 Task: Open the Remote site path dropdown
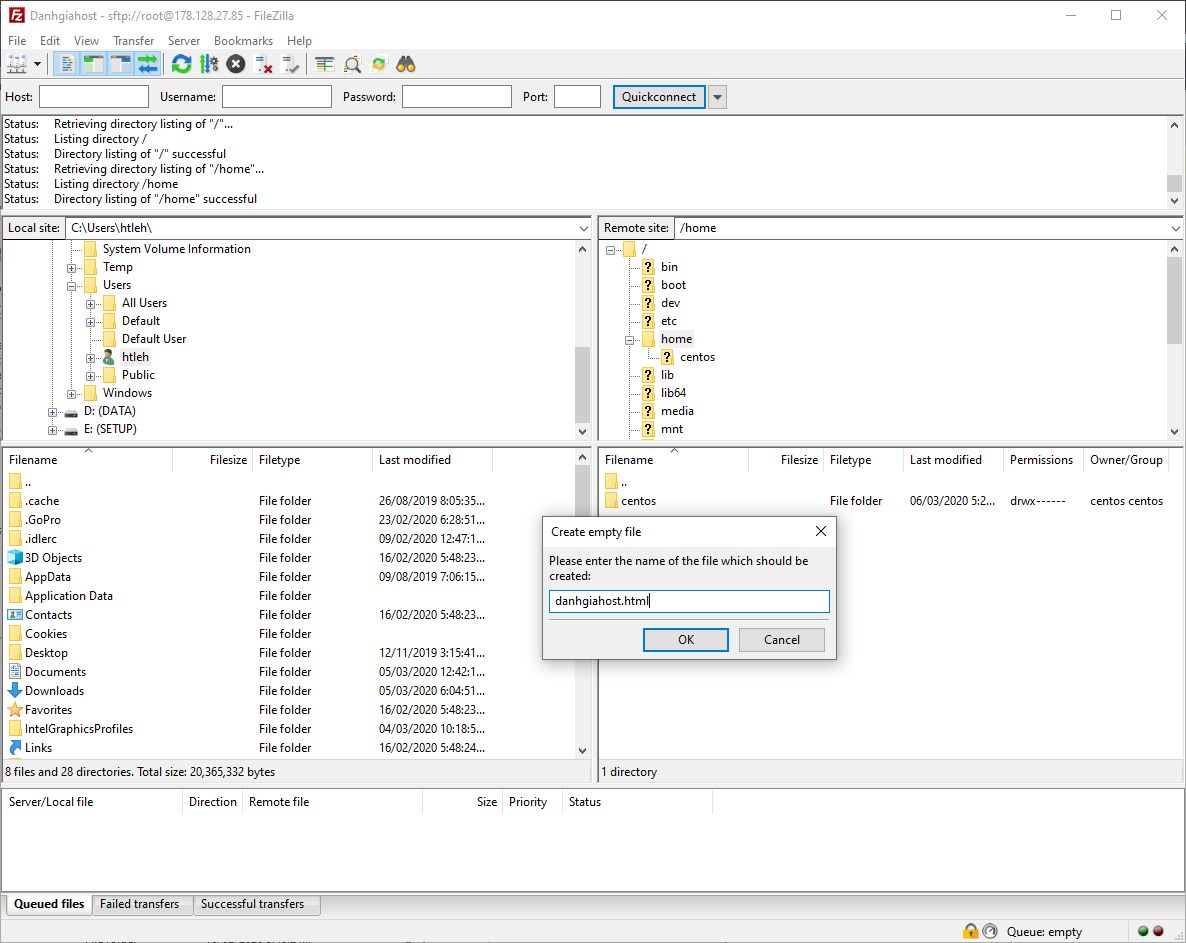click(x=1175, y=228)
